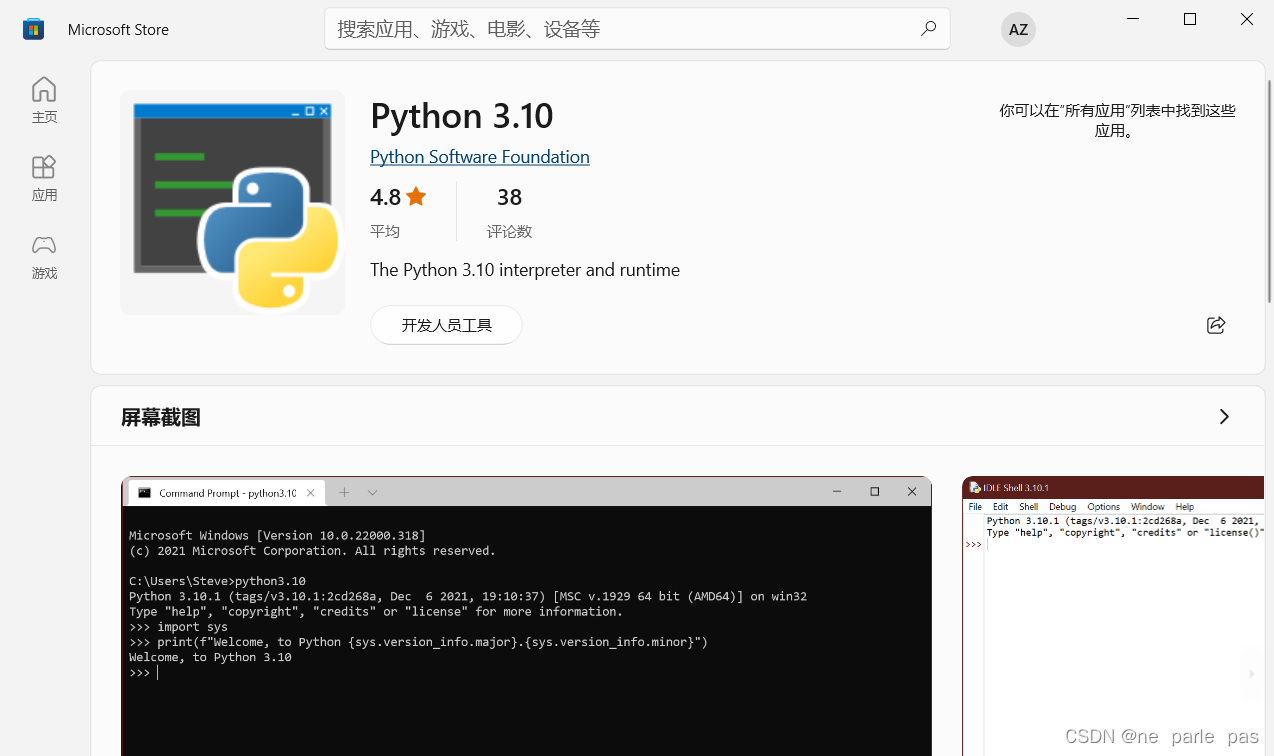Focus the store search box
The width and height of the screenshot is (1274, 756).
pos(637,29)
